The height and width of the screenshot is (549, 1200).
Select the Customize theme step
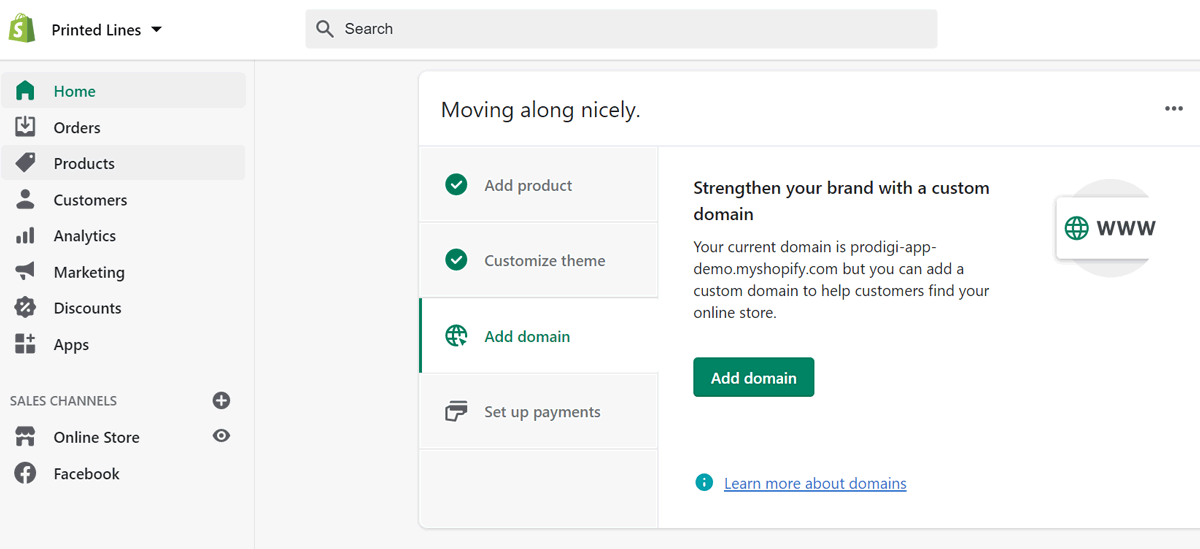[x=538, y=260]
